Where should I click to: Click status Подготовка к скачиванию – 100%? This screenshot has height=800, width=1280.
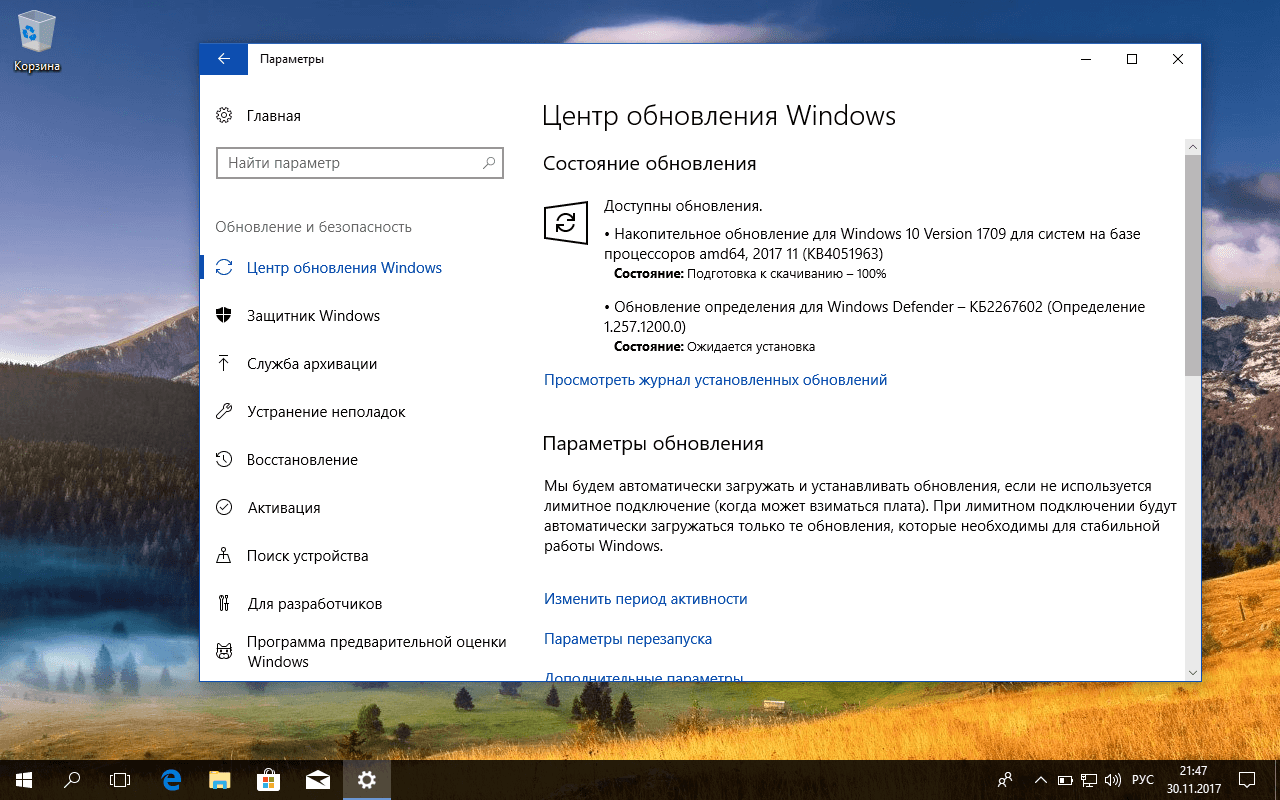pyautogui.click(x=750, y=273)
